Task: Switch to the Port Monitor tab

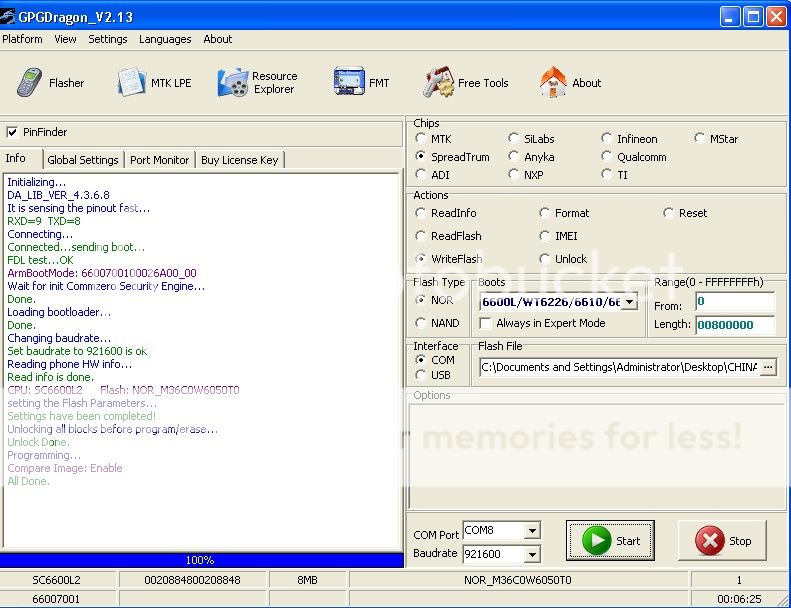Action: click(159, 160)
